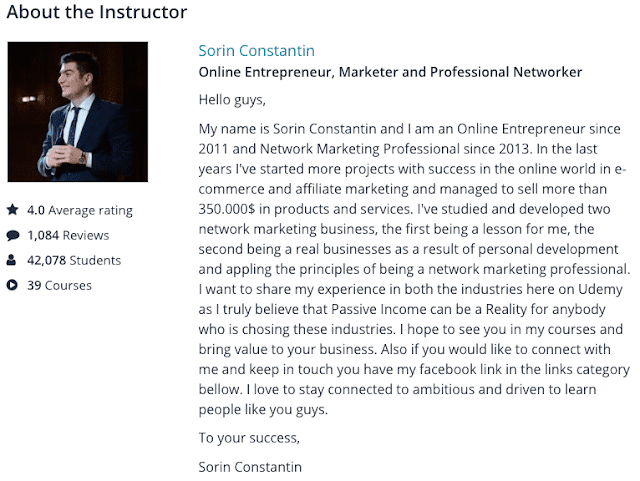Screen dimensions: 640x481
Task: Open Sorin Constantin's profile photo
Action: point(78,112)
